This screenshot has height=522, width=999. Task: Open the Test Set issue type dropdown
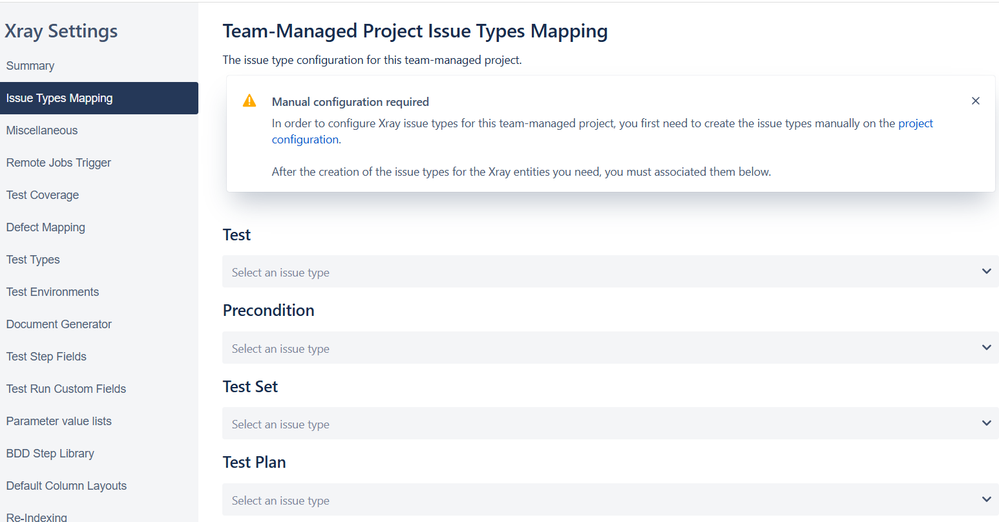coord(610,423)
